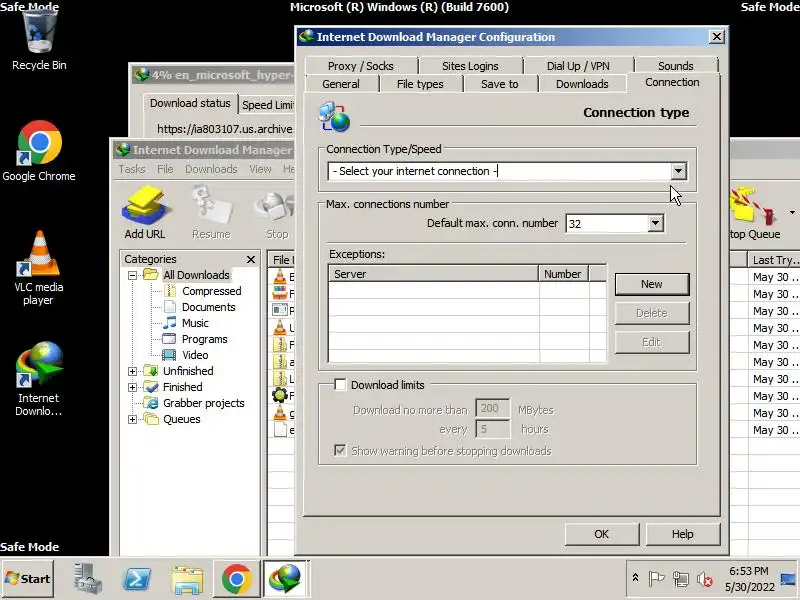Open Windows Explorer from the taskbar

187,579
